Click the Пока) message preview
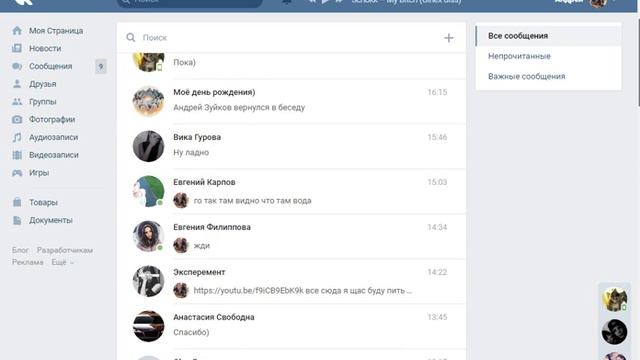 point(184,62)
